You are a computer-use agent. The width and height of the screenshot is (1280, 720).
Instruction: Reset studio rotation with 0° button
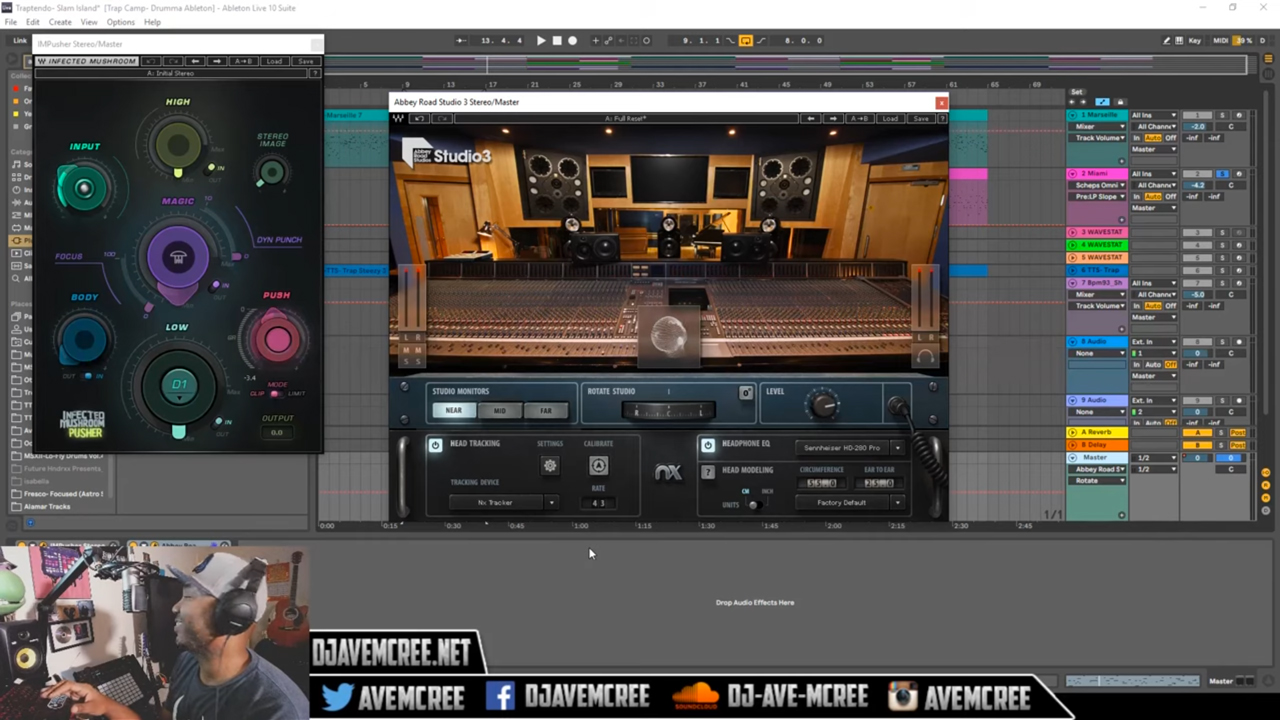(746, 393)
